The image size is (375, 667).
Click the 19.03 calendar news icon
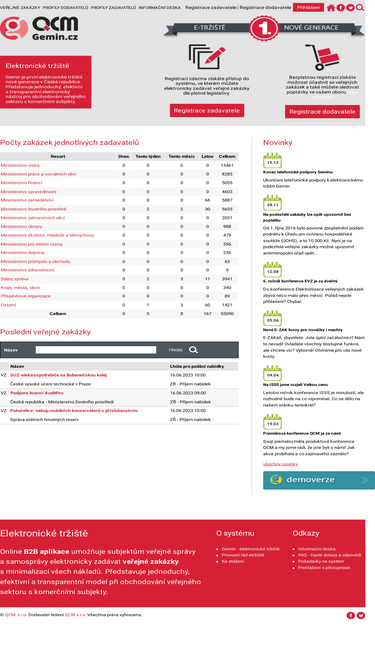point(273,422)
